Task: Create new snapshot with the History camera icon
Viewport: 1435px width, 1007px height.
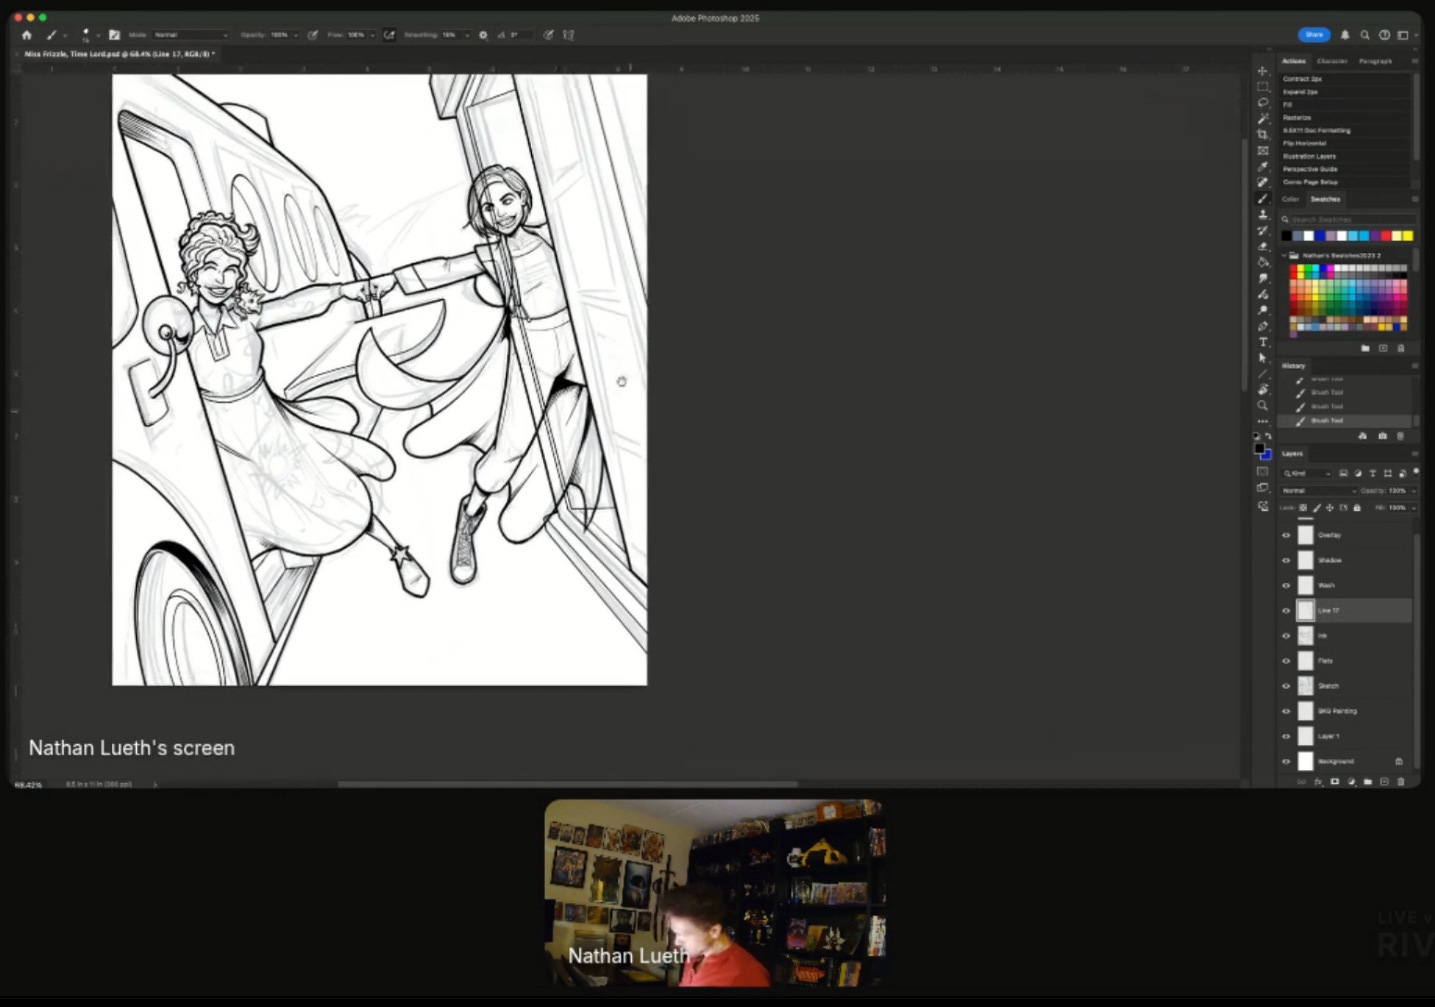Action: [1382, 436]
